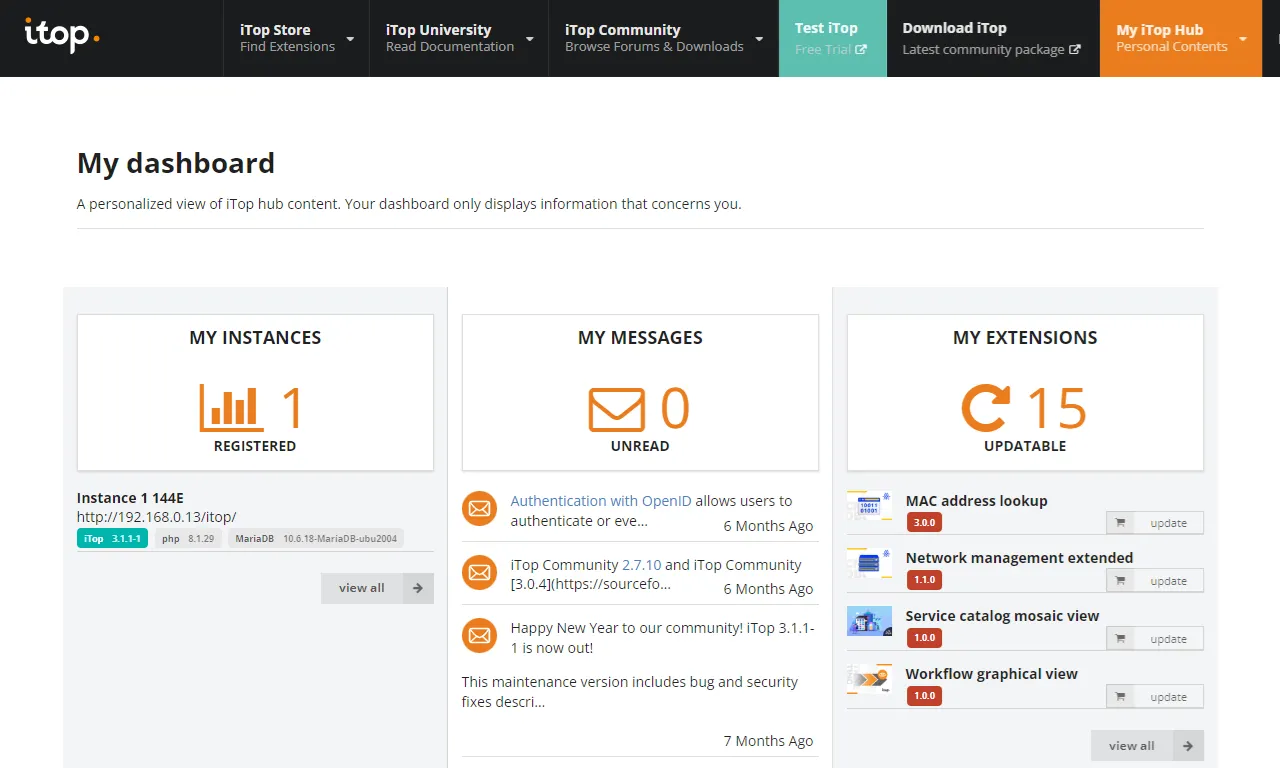
Task: Open Download iTop community package
Action: (993, 38)
